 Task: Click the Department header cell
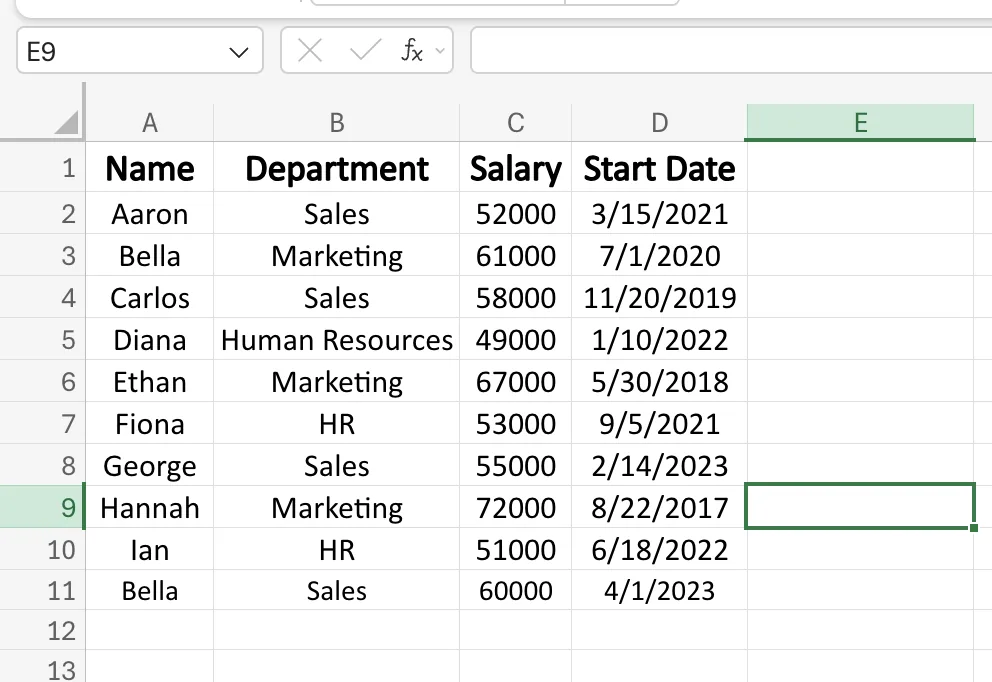pos(337,168)
